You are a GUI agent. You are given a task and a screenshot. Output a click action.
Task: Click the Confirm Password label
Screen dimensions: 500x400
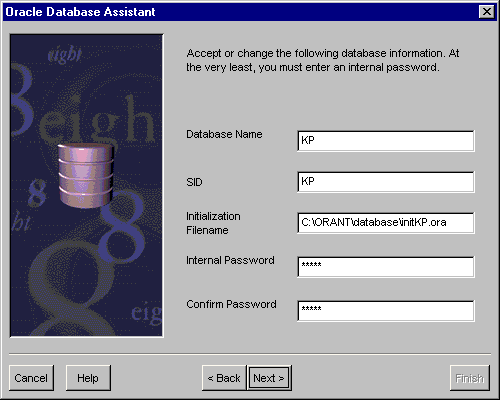point(231,304)
